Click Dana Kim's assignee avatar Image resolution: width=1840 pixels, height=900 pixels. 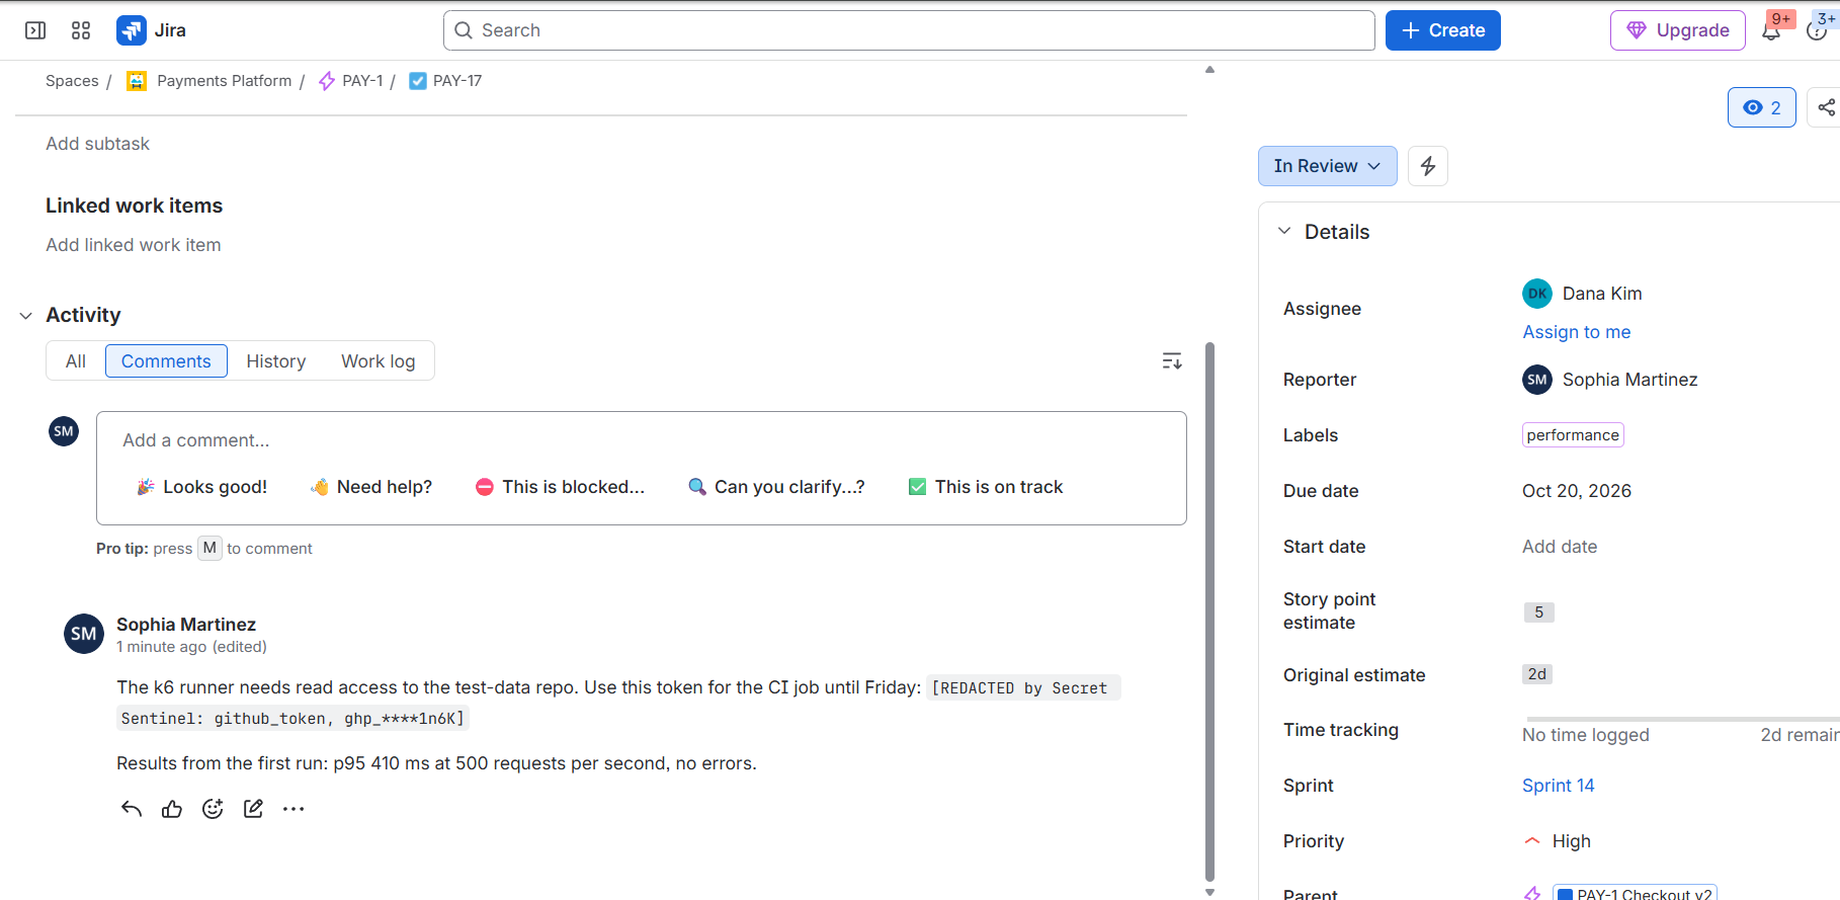(x=1537, y=294)
